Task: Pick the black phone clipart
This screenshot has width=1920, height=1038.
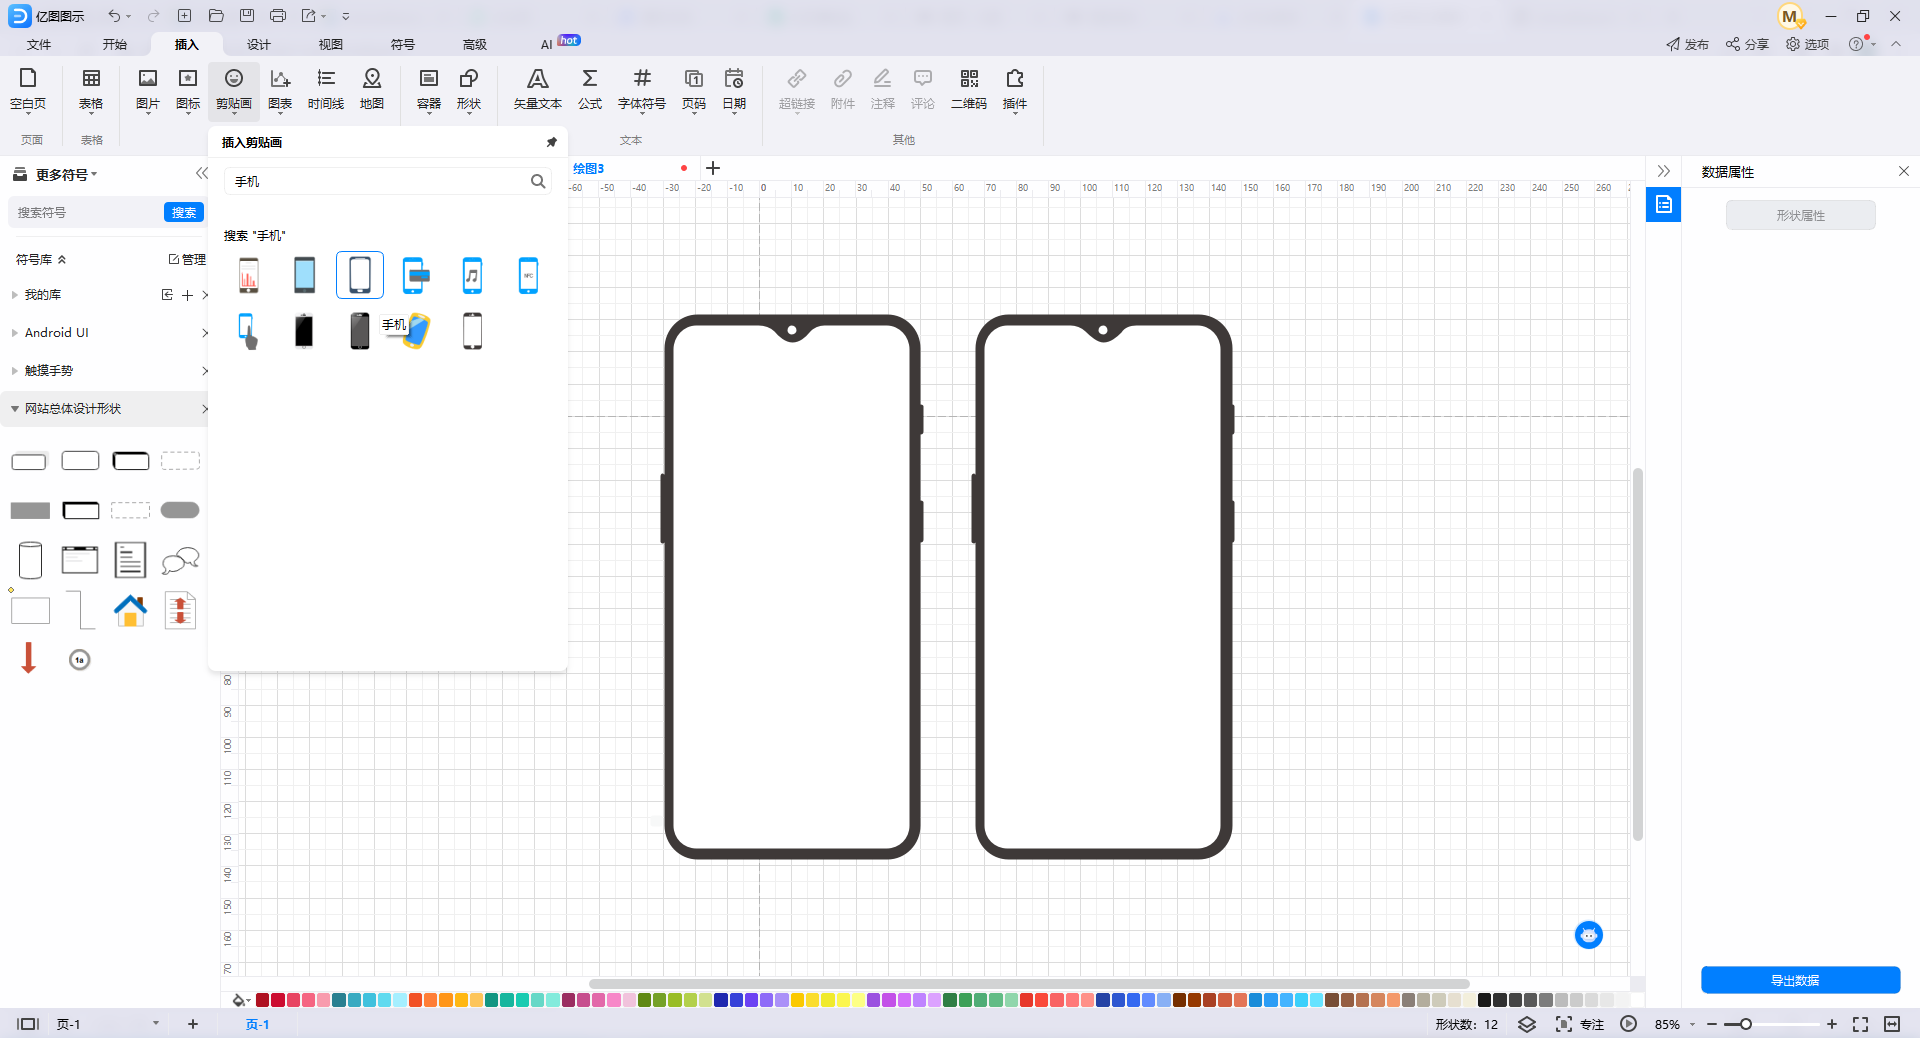Action: click(304, 330)
